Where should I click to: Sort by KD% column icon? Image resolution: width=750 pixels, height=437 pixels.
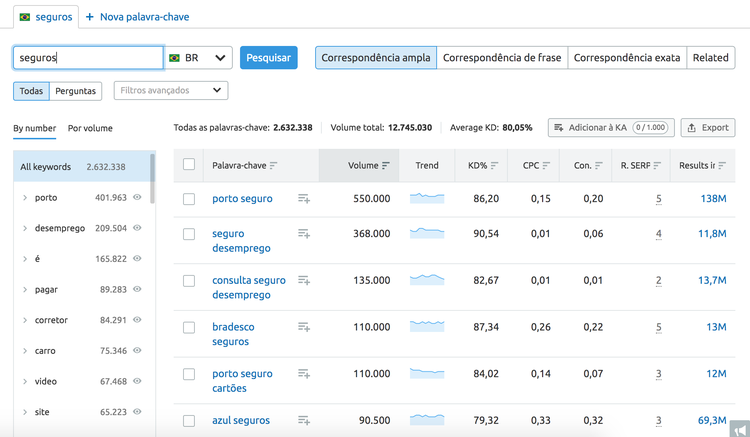pos(495,165)
